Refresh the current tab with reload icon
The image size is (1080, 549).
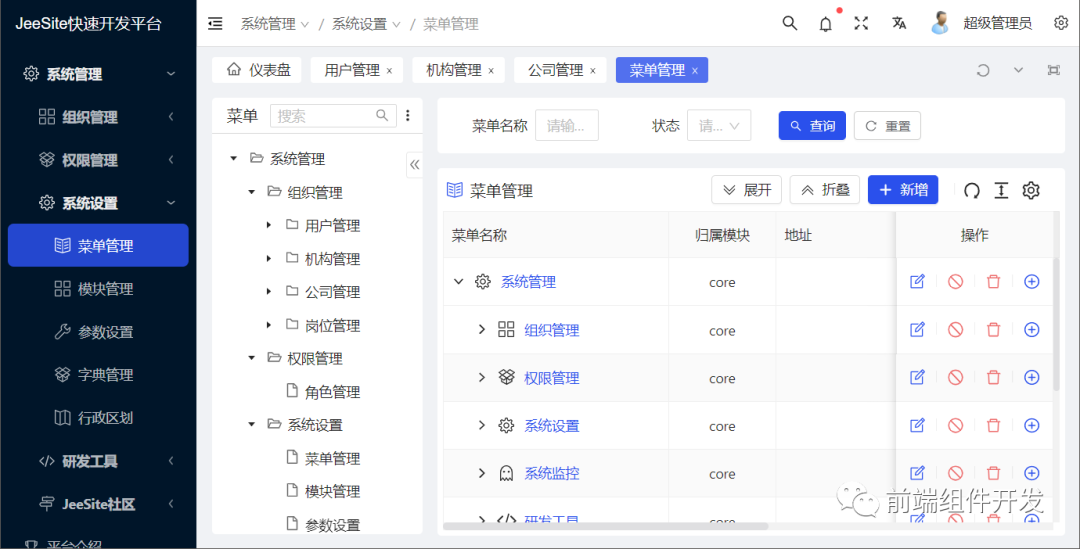983,70
